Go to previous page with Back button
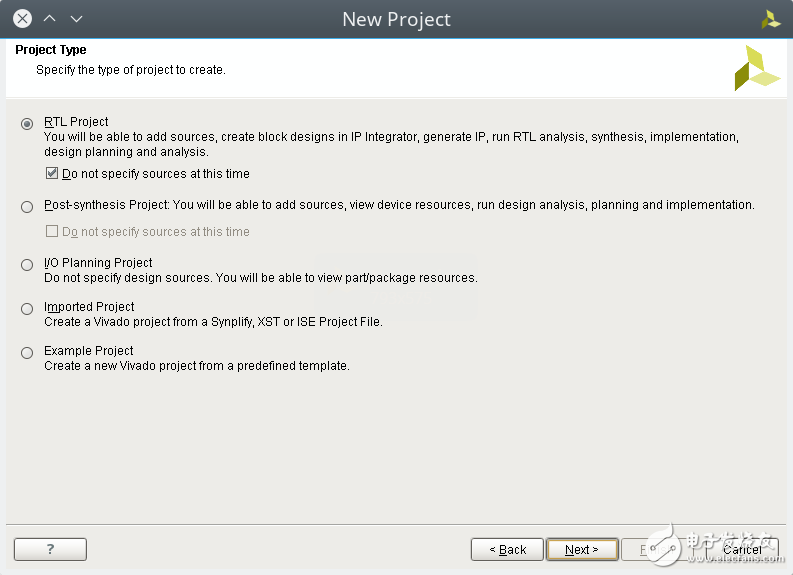The height and width of the screenshot is (575, 793). (x=507, y=549)
